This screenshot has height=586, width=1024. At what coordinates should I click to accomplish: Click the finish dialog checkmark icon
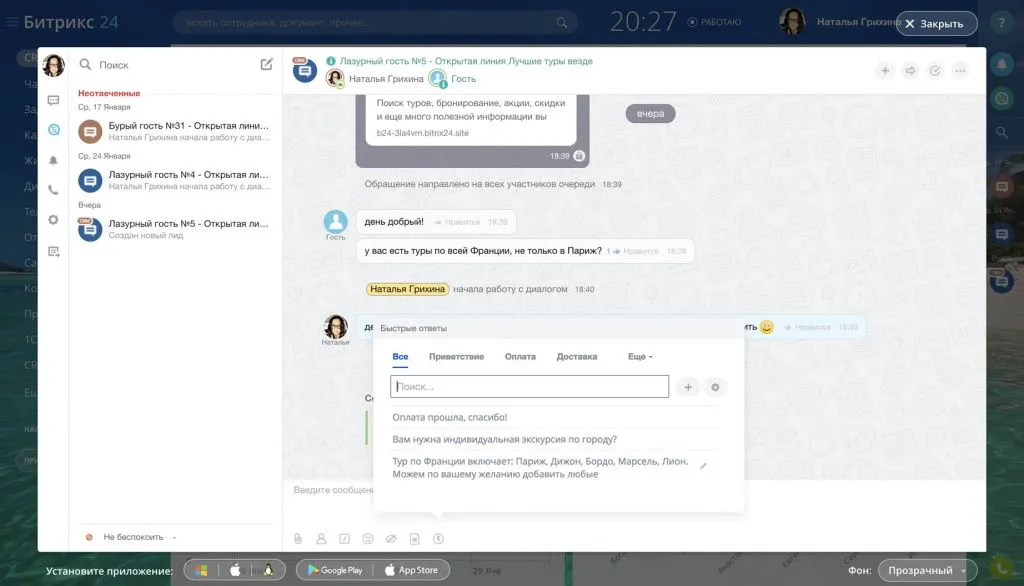coord(935,71)
